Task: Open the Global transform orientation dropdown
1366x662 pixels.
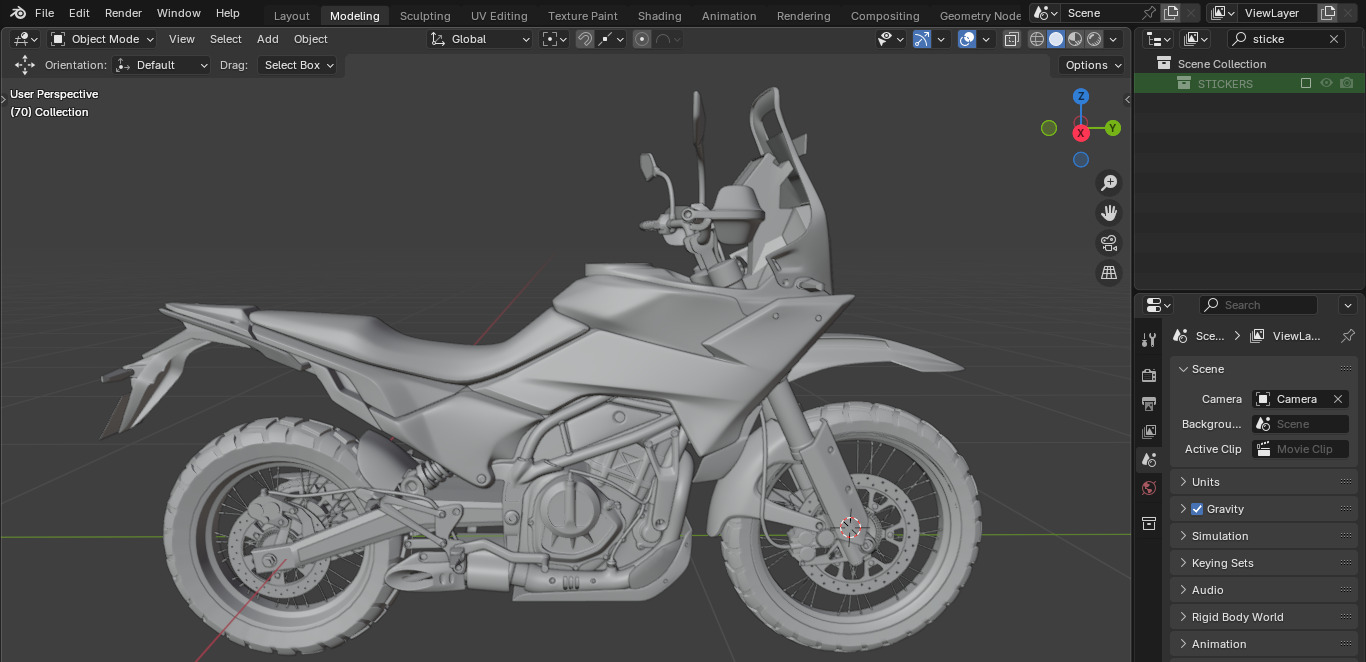Action: click(481, 39)
